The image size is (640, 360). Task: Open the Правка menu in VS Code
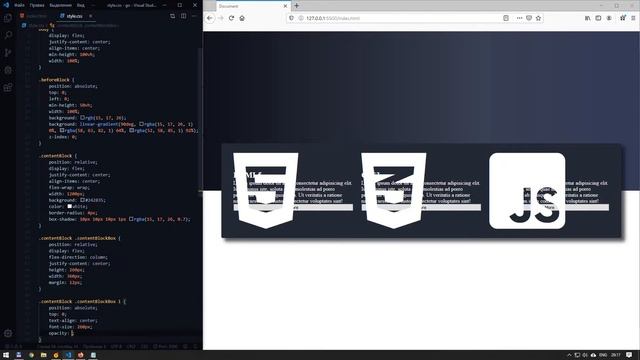[37, 5]
